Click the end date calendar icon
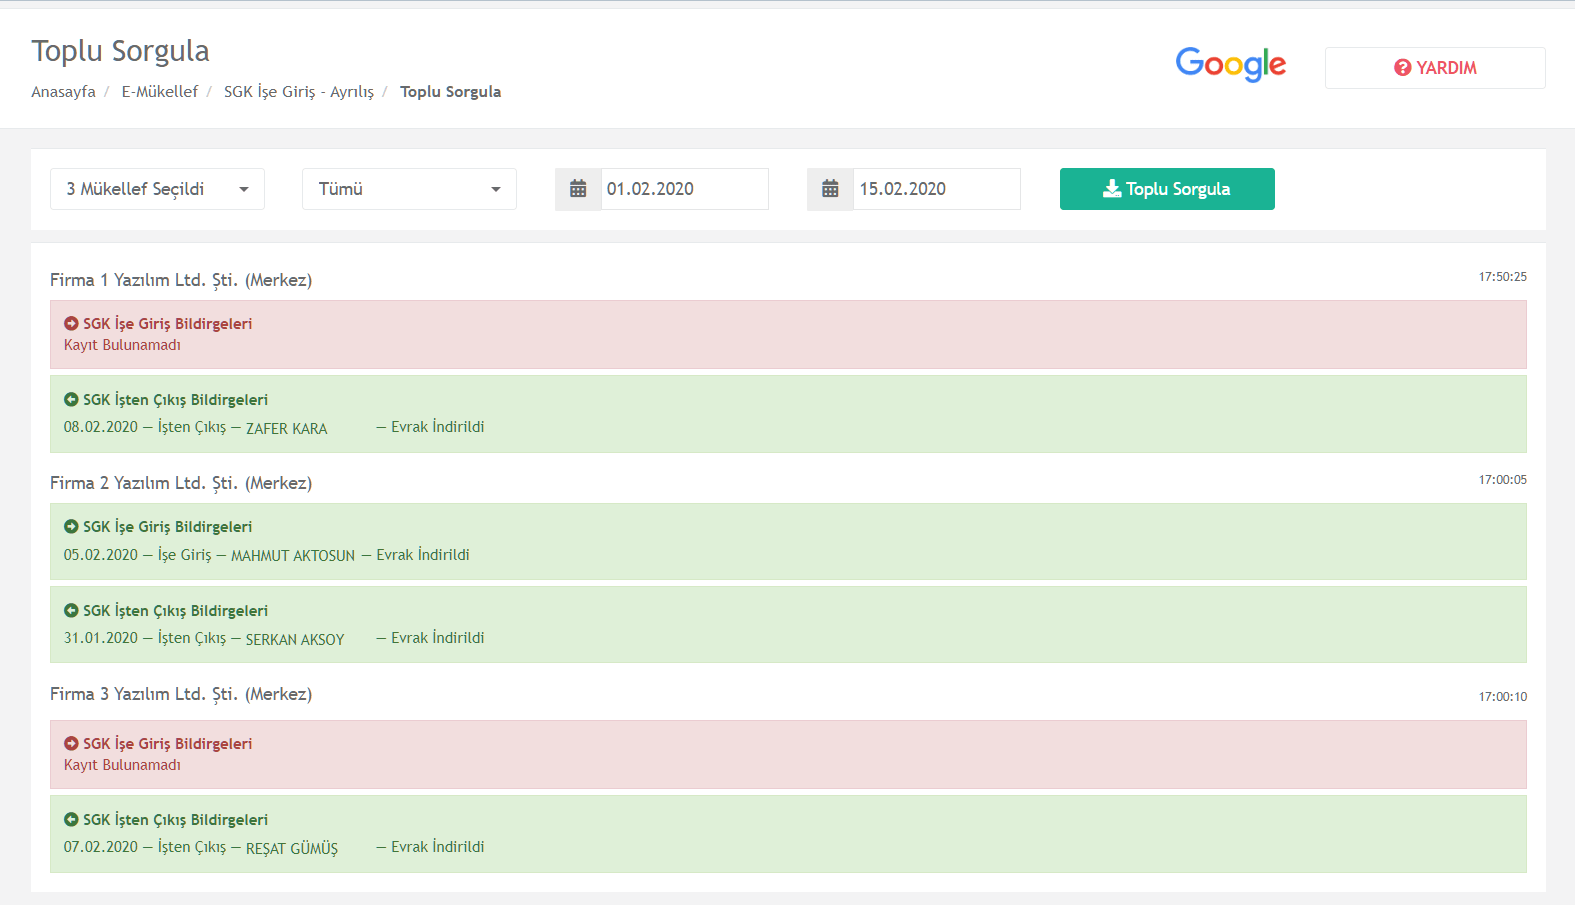 pos(830,189)
